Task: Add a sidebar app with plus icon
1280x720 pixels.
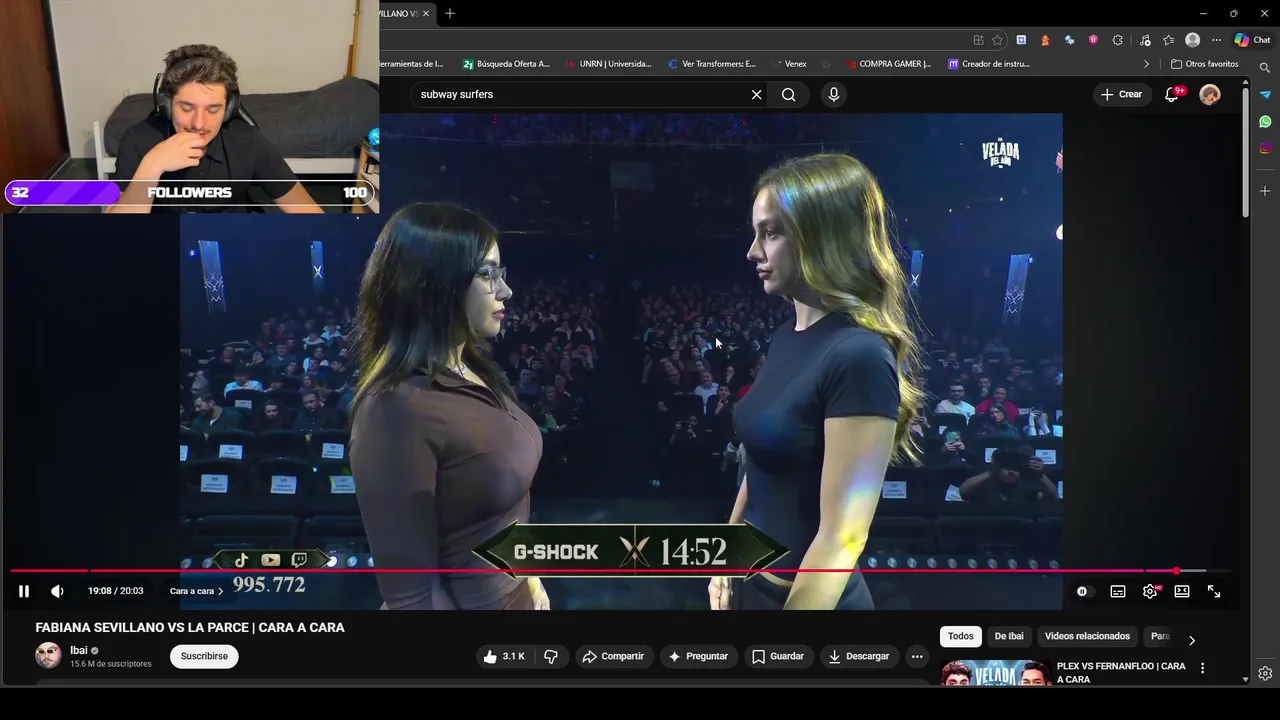Action: 1265,190
